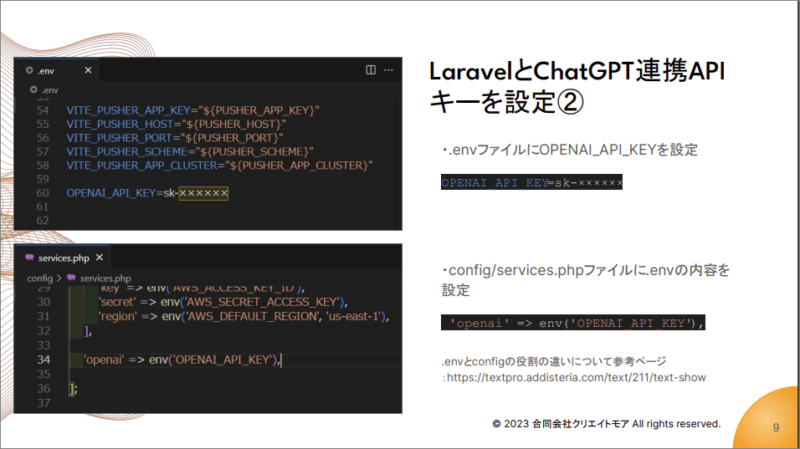Select the highlighted ×××××× key value
This screenshot has width=800, height=449.
coord(204,193)
